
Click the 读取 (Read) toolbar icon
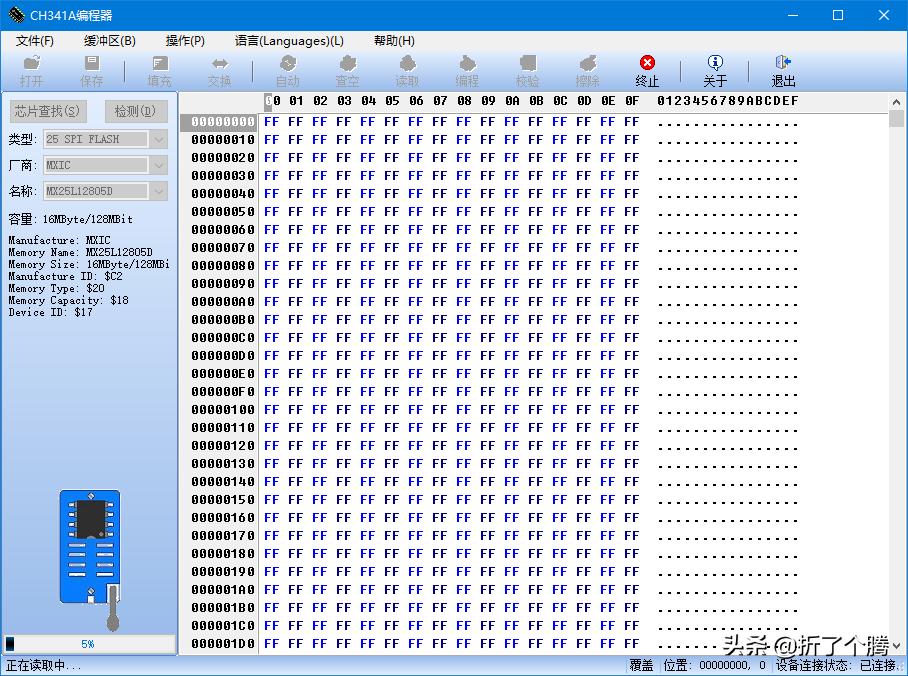coord(408,71)
